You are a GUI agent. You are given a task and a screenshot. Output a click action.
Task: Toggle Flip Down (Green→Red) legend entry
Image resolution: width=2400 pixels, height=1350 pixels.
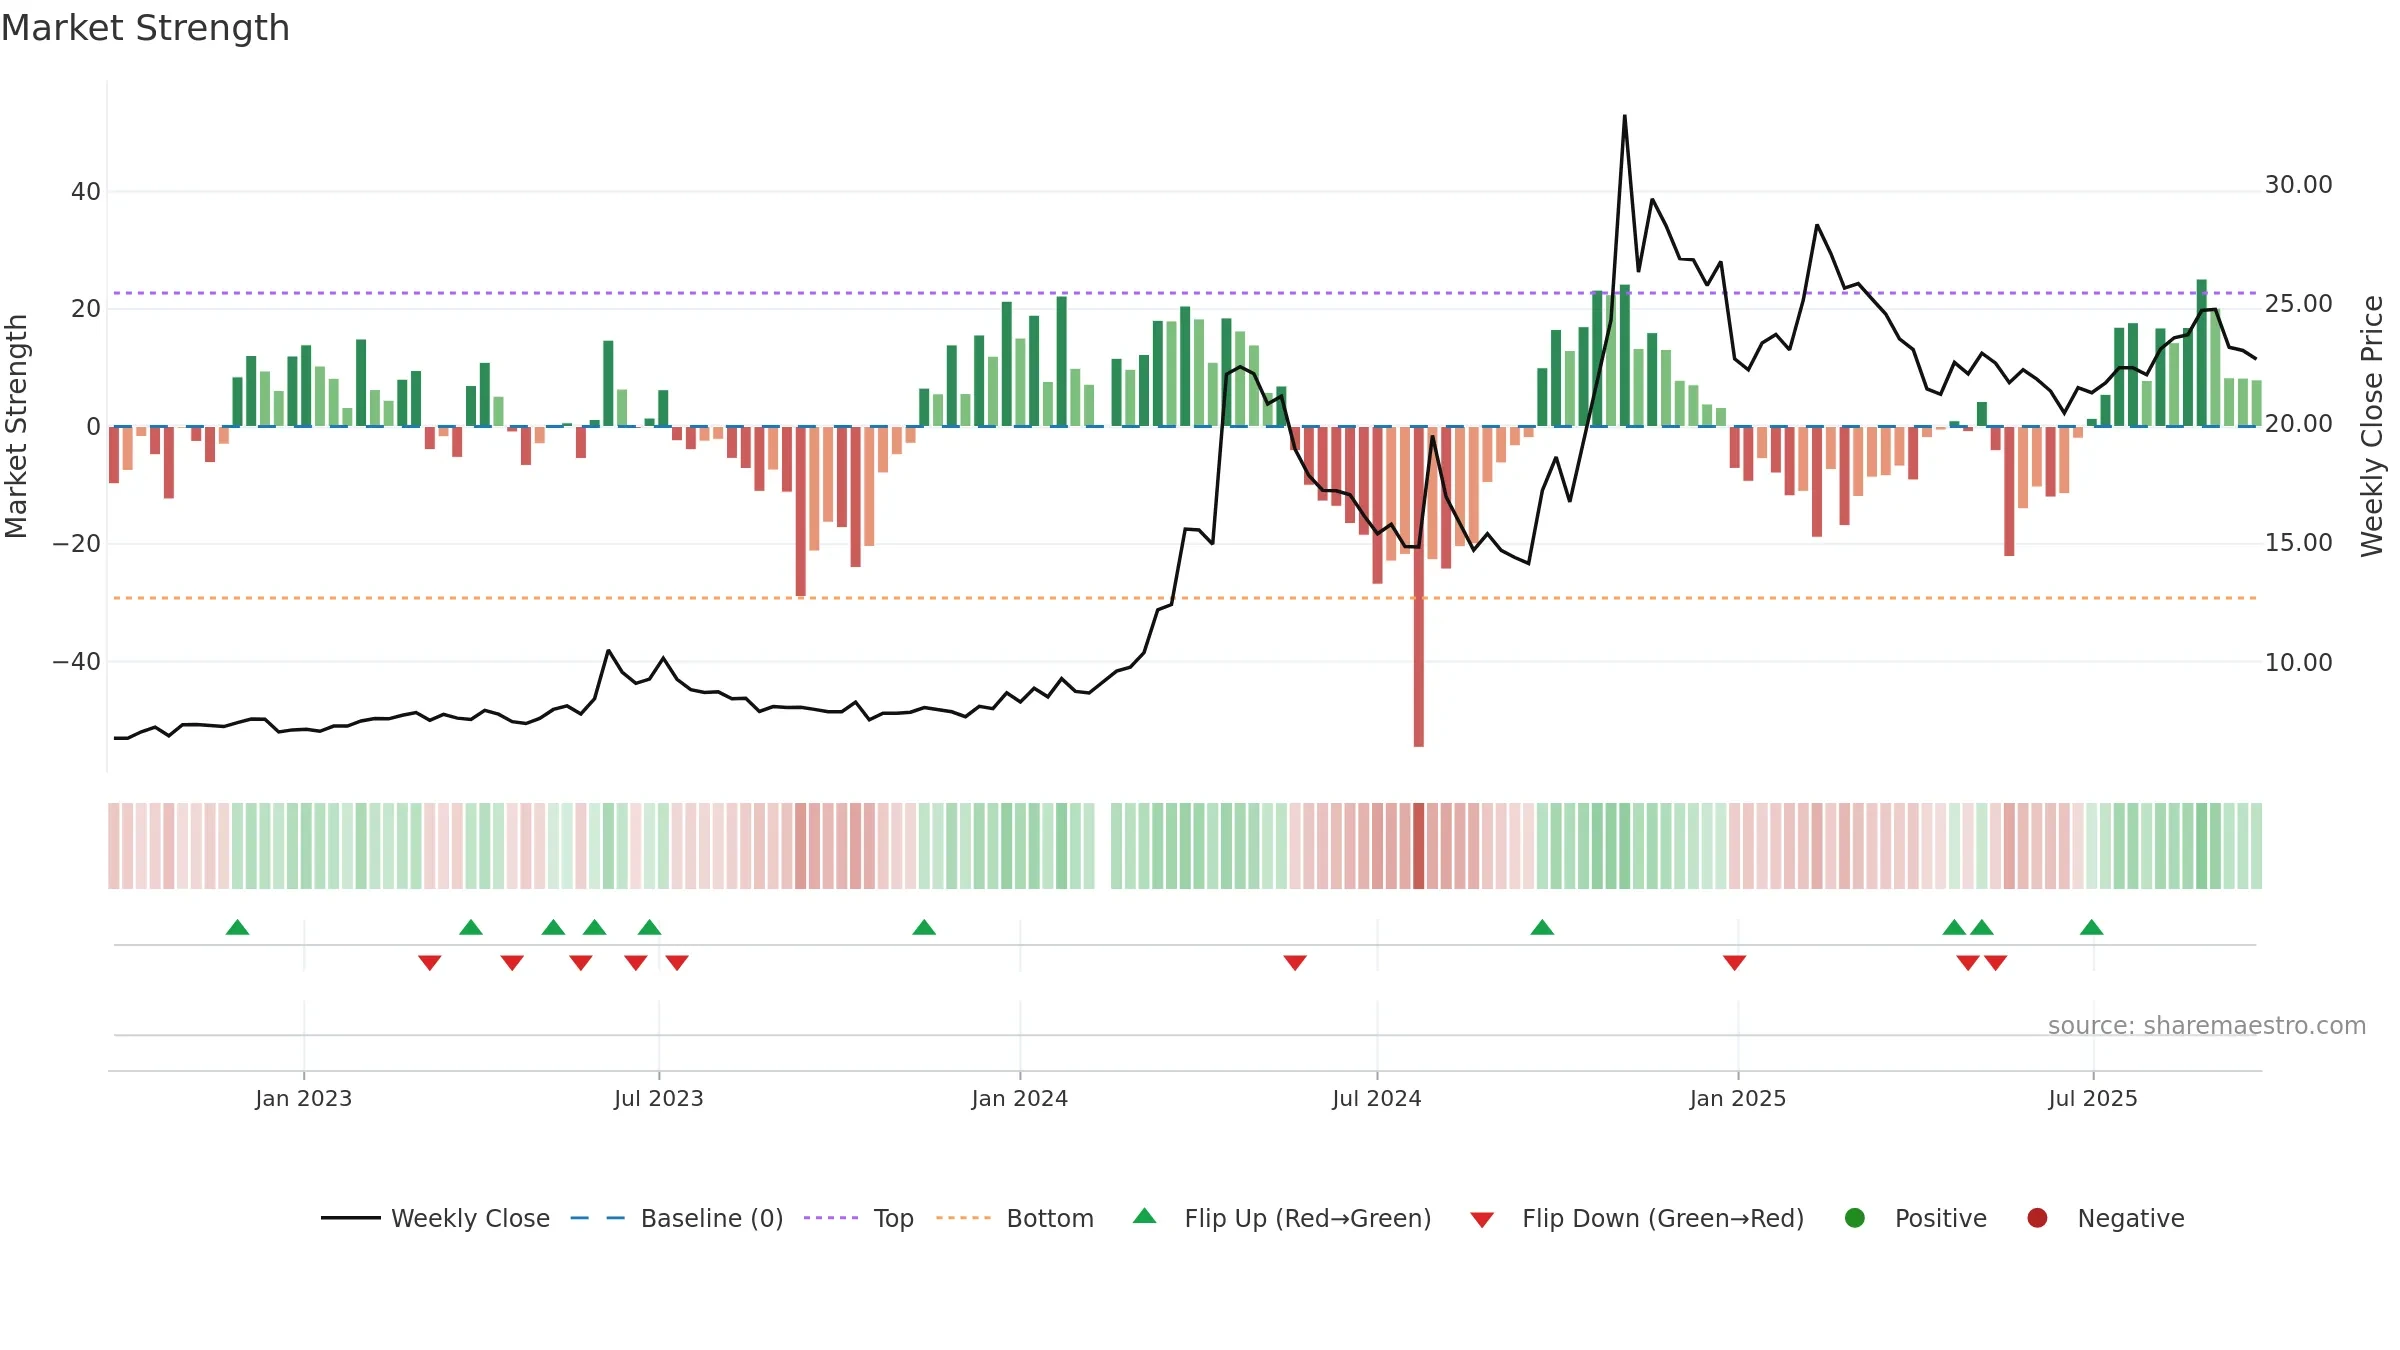click(1637, 1218)
